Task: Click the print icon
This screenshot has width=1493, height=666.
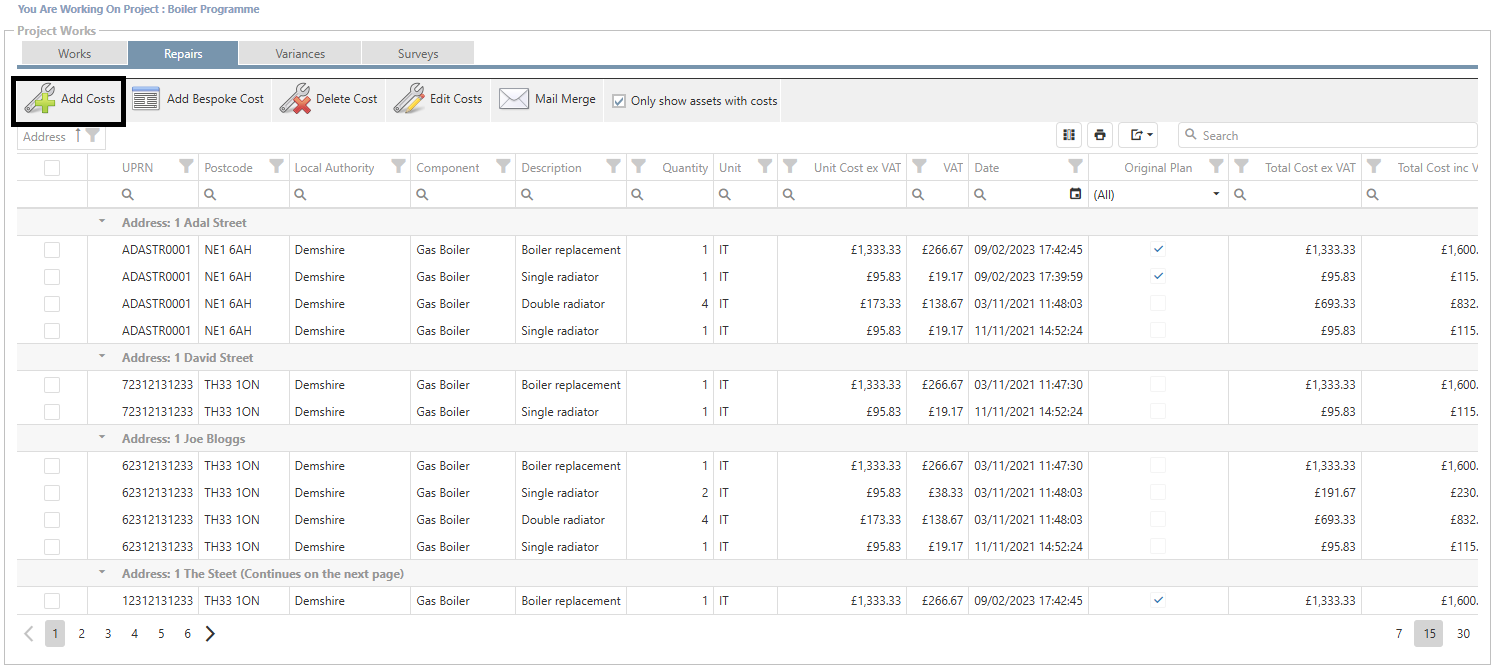Action: tap(1100, 135)
